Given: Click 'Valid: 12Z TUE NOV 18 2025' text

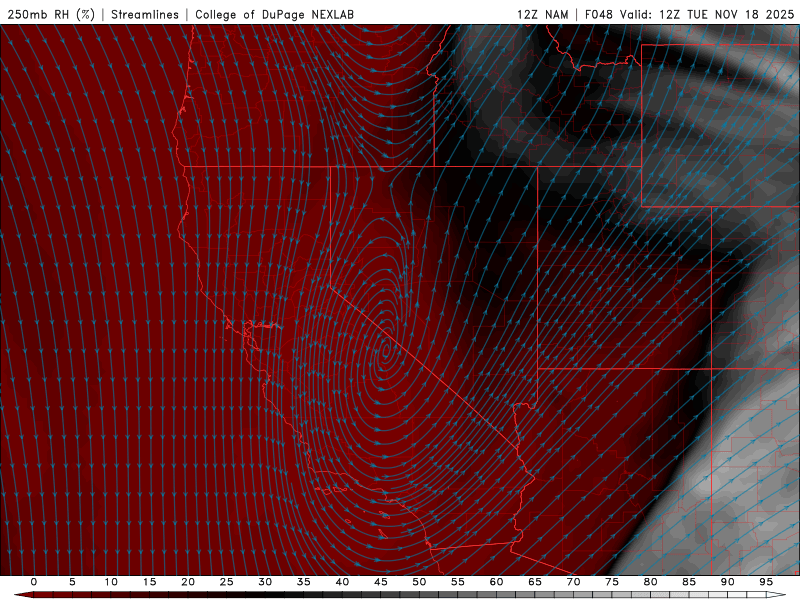Looking at the screenshot, I should (x=707, y=14).
